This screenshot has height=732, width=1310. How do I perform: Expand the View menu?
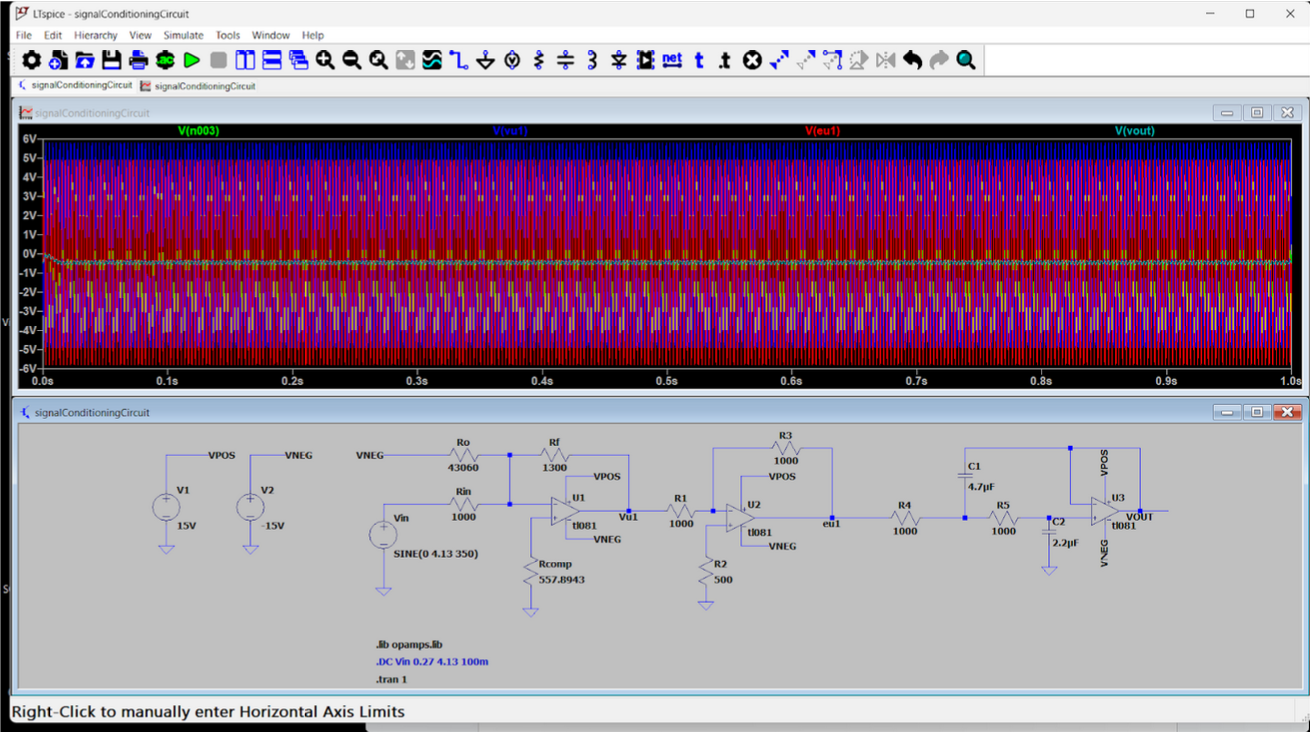coord(140,35)
